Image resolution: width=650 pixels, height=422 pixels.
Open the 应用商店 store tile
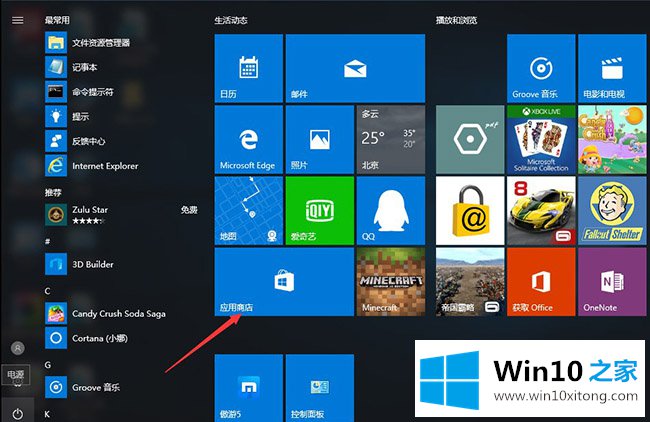coord(284,282)
